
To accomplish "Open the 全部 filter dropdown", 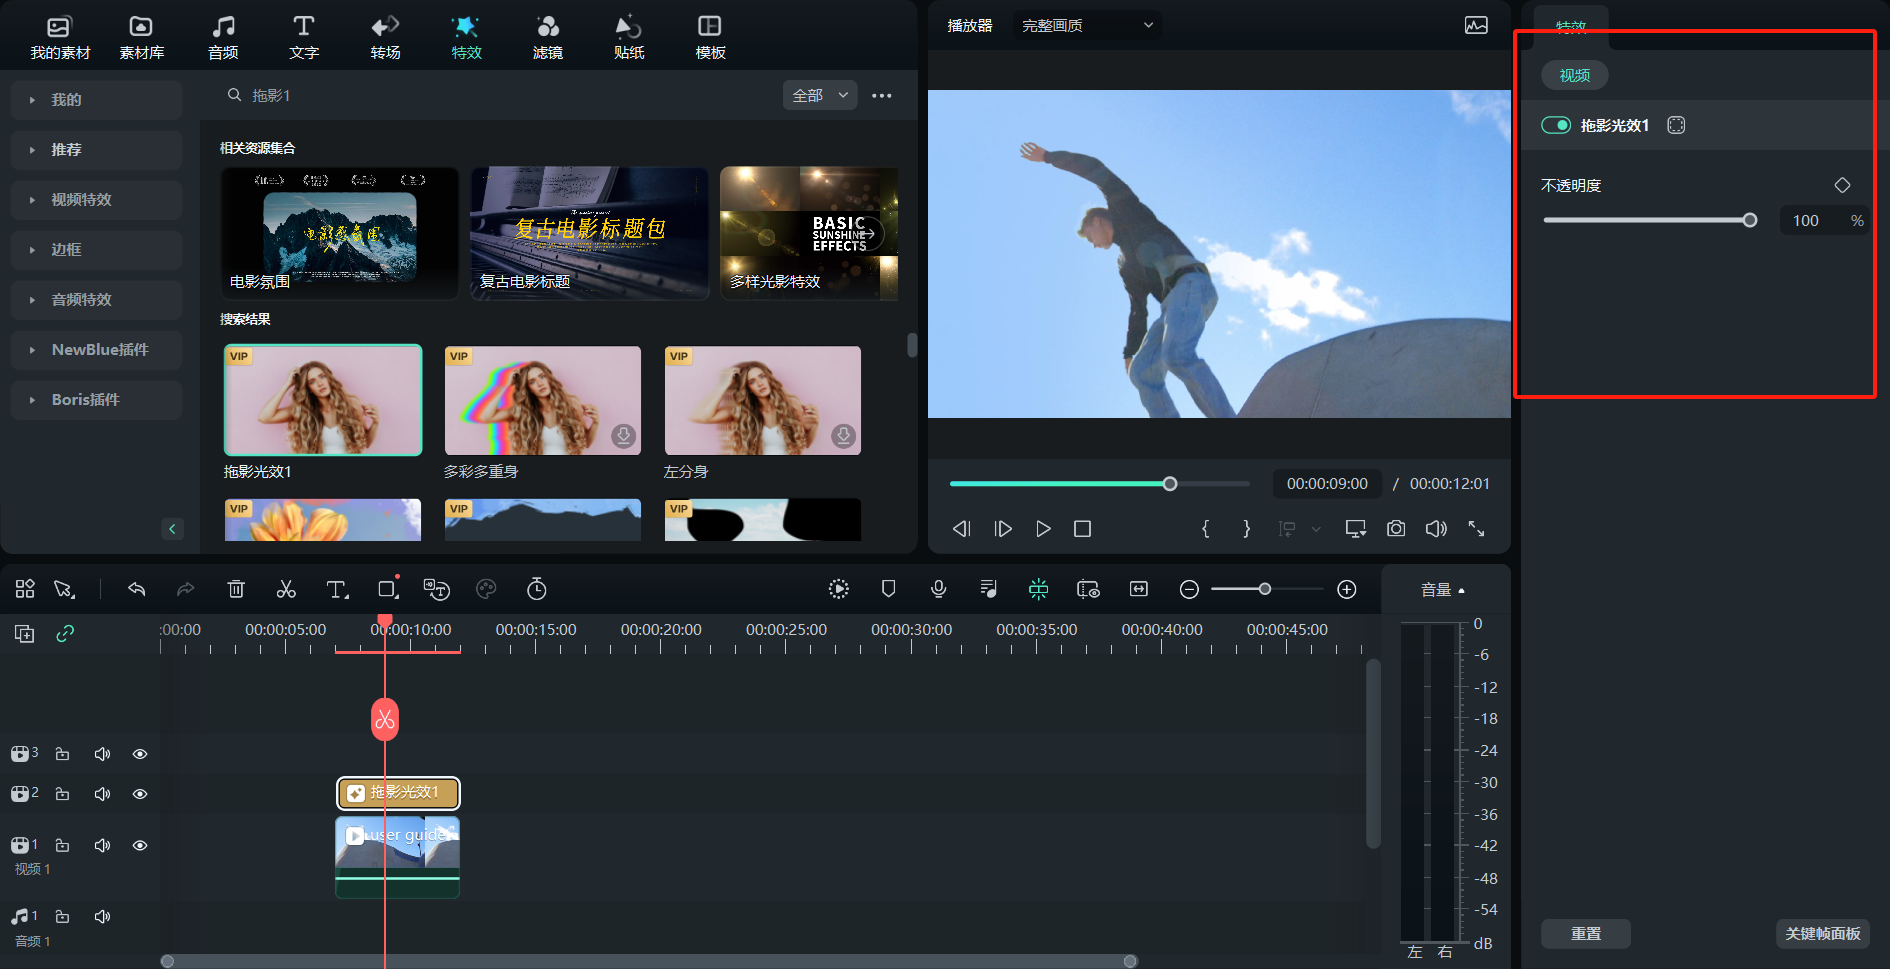I will pyautogui.click(x=820, y=95).
